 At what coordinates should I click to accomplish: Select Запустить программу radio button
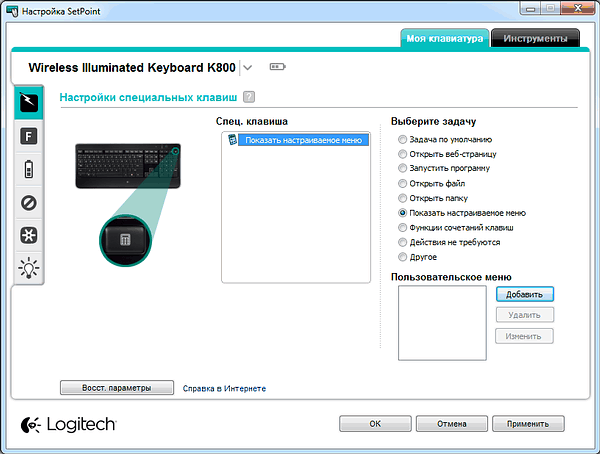[402, 168]
